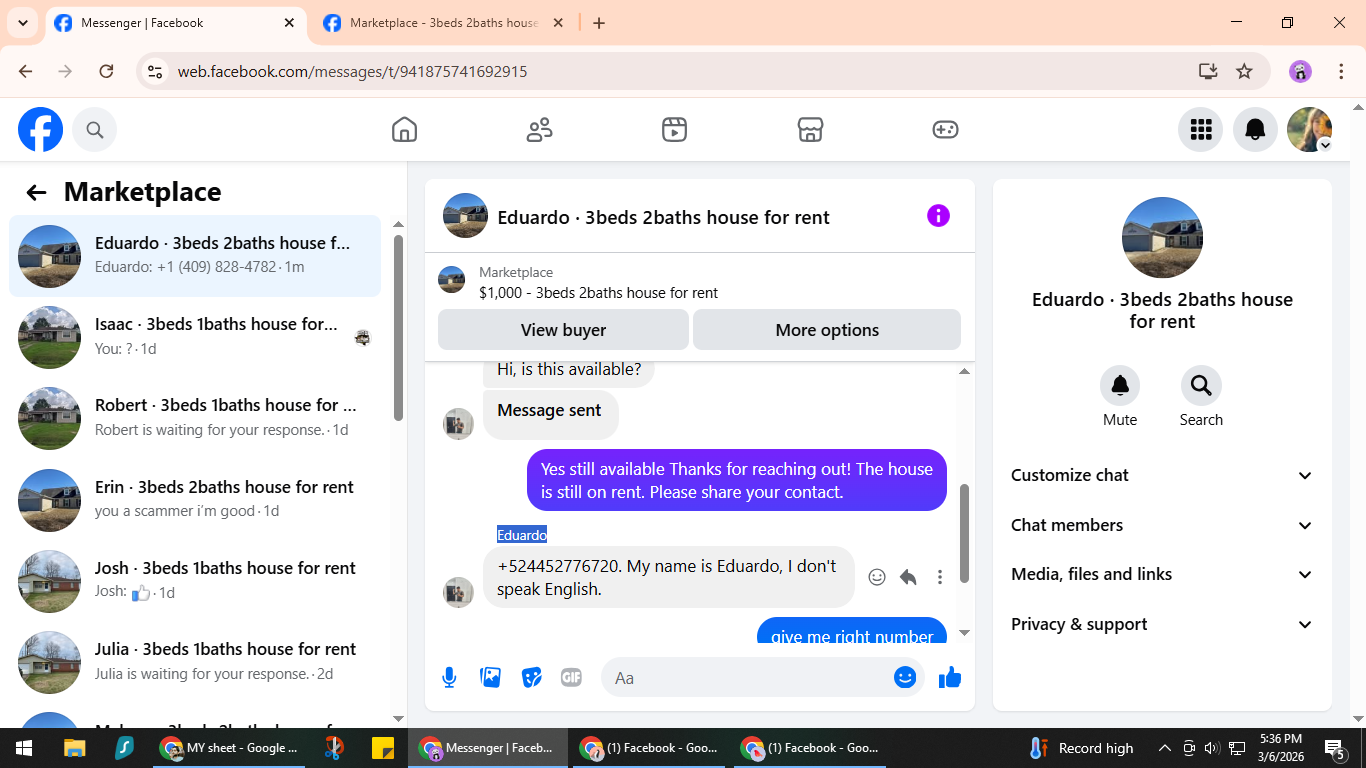The image size is (1366, 768).
Task: Open a new browser tab
Action: pyautogui.click(x=599, y=23)
